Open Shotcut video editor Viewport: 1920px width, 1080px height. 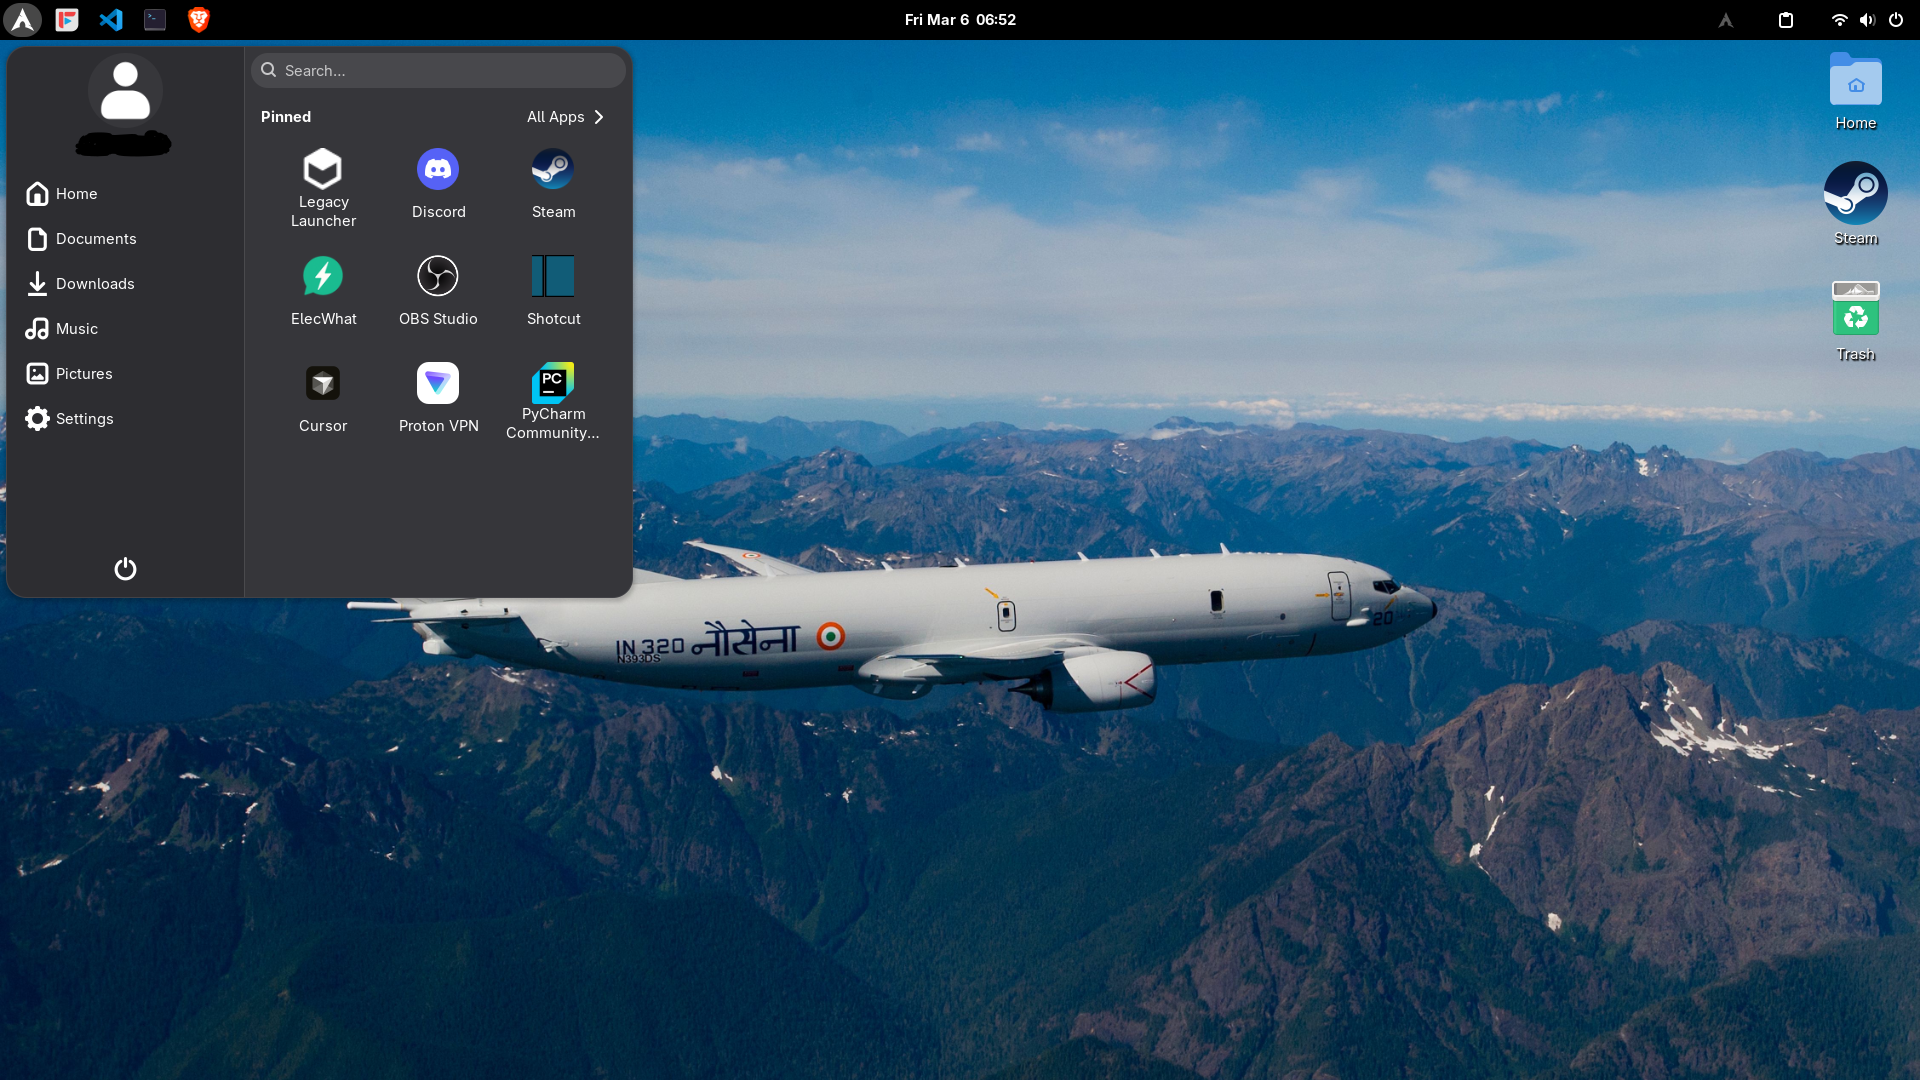pyautogui.click(x=553, y=291)
